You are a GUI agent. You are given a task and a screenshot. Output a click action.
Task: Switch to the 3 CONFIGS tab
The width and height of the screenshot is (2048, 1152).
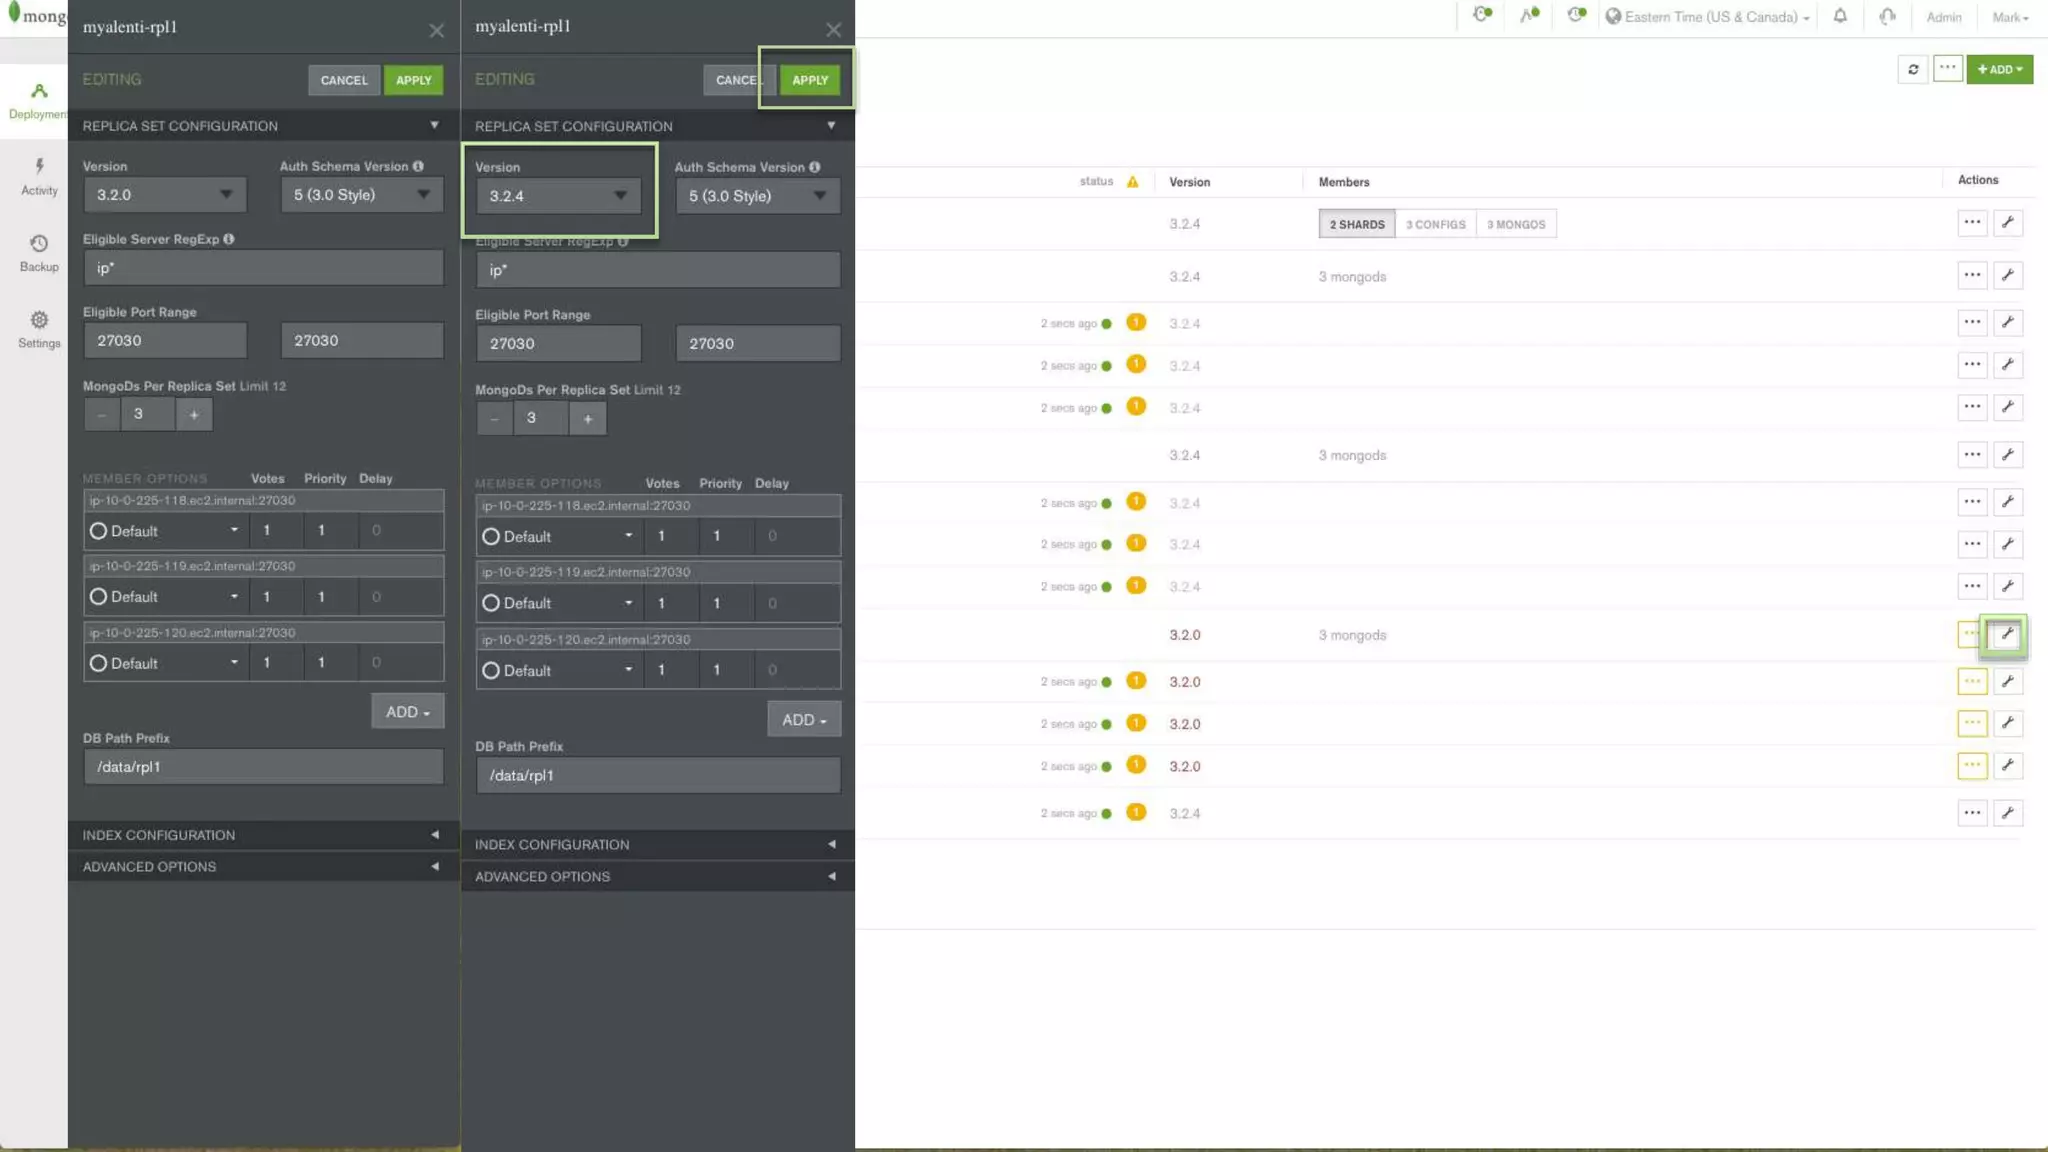coord(1434,225)
